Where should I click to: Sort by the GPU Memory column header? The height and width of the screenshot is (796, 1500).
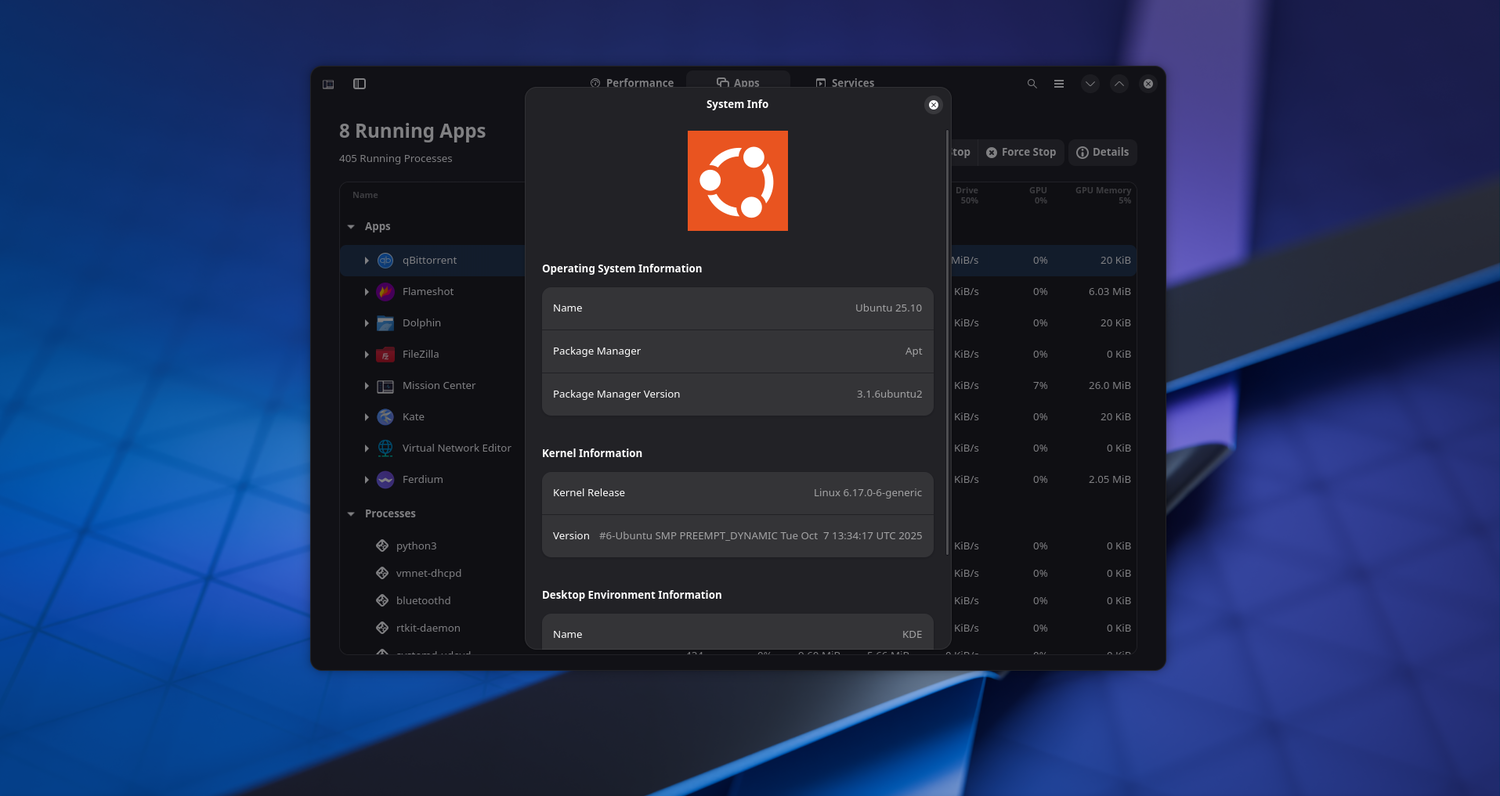1103,195
